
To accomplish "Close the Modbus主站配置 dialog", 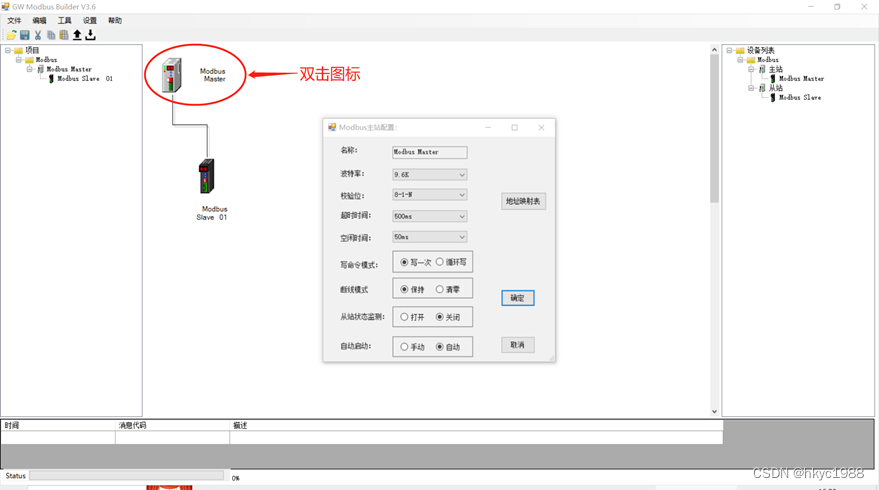I will click(x=541, y=128).
